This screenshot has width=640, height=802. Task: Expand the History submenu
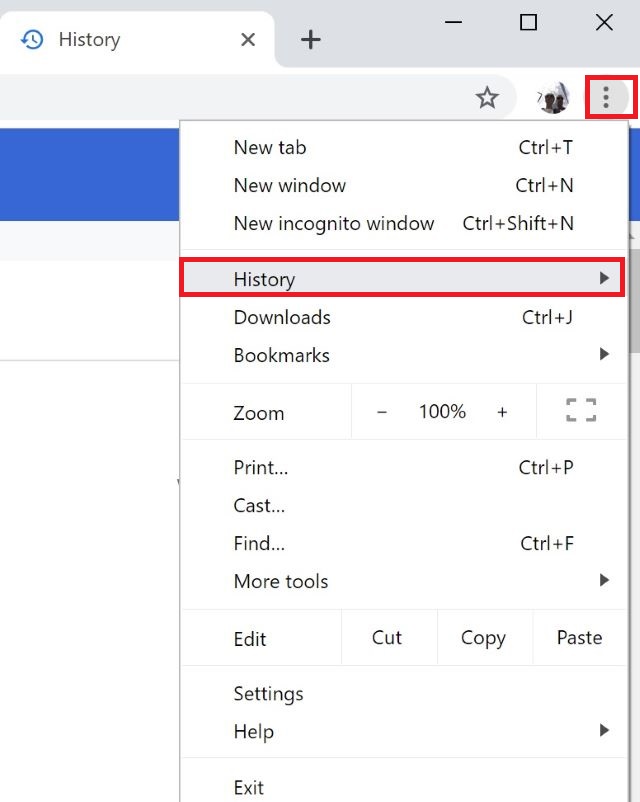403,278
